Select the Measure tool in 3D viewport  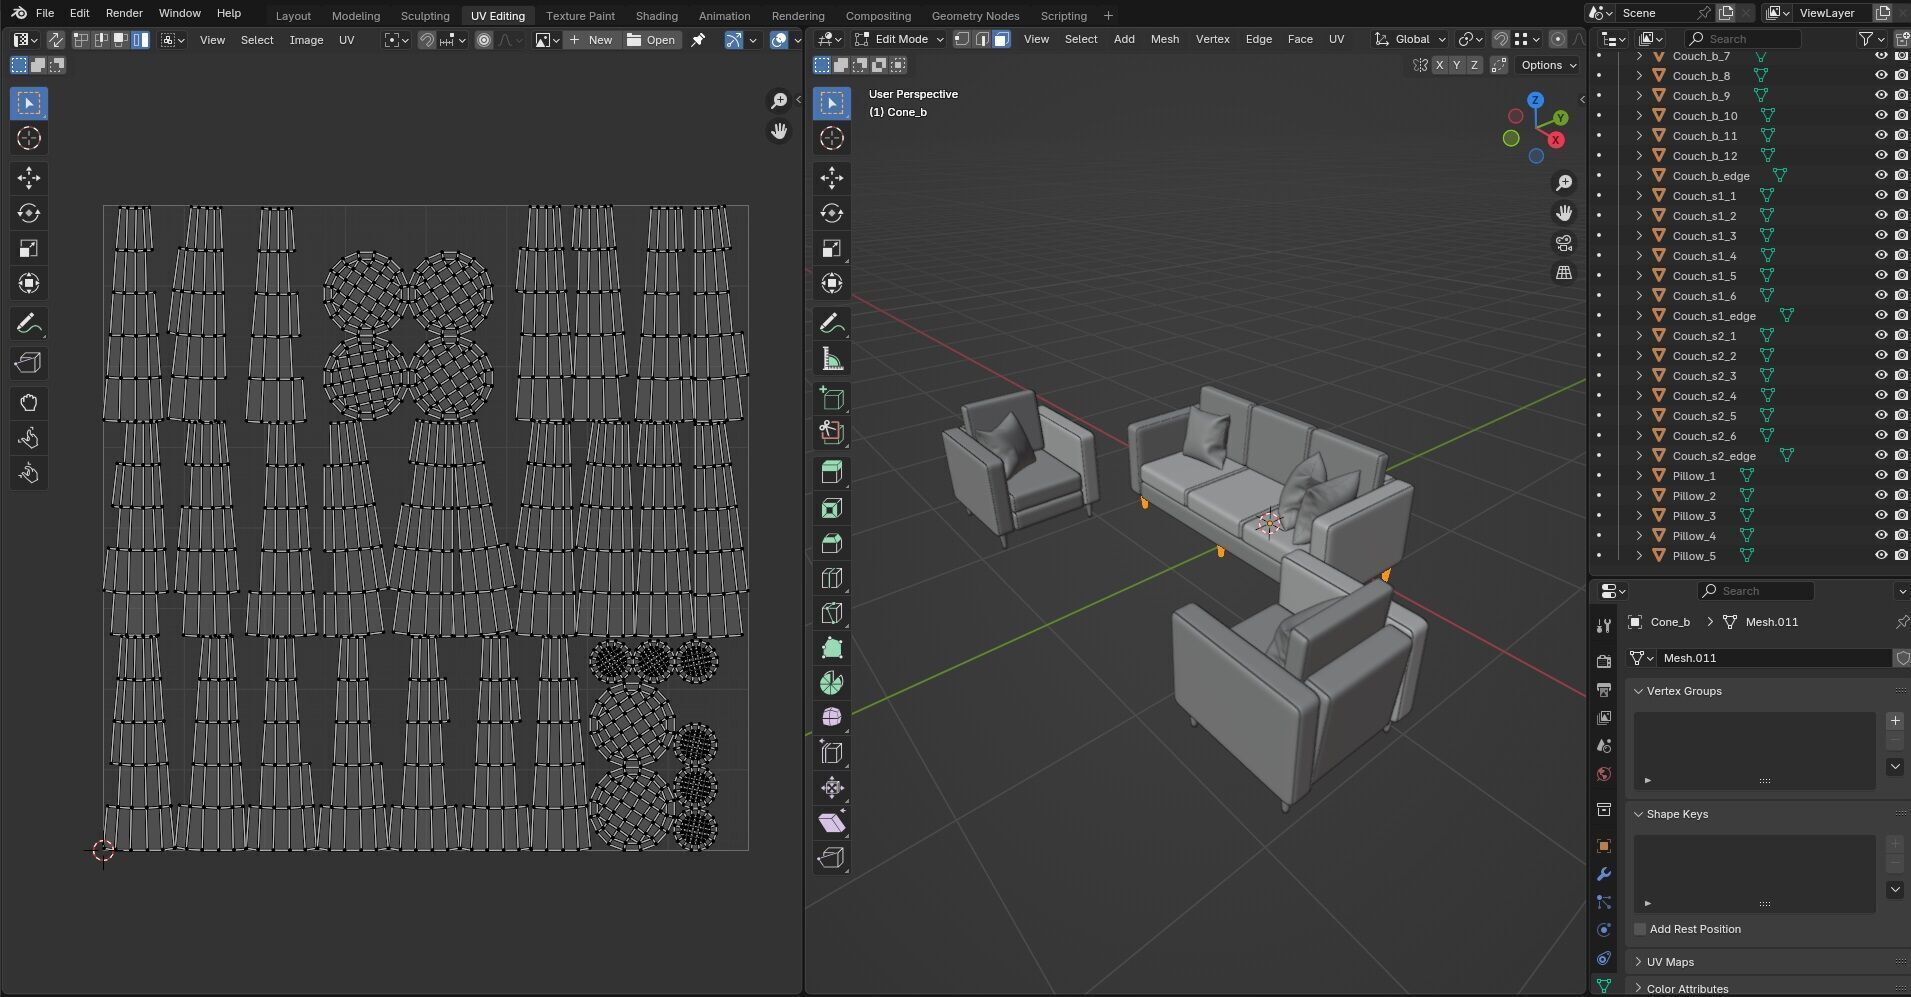(x=832, y=358)
